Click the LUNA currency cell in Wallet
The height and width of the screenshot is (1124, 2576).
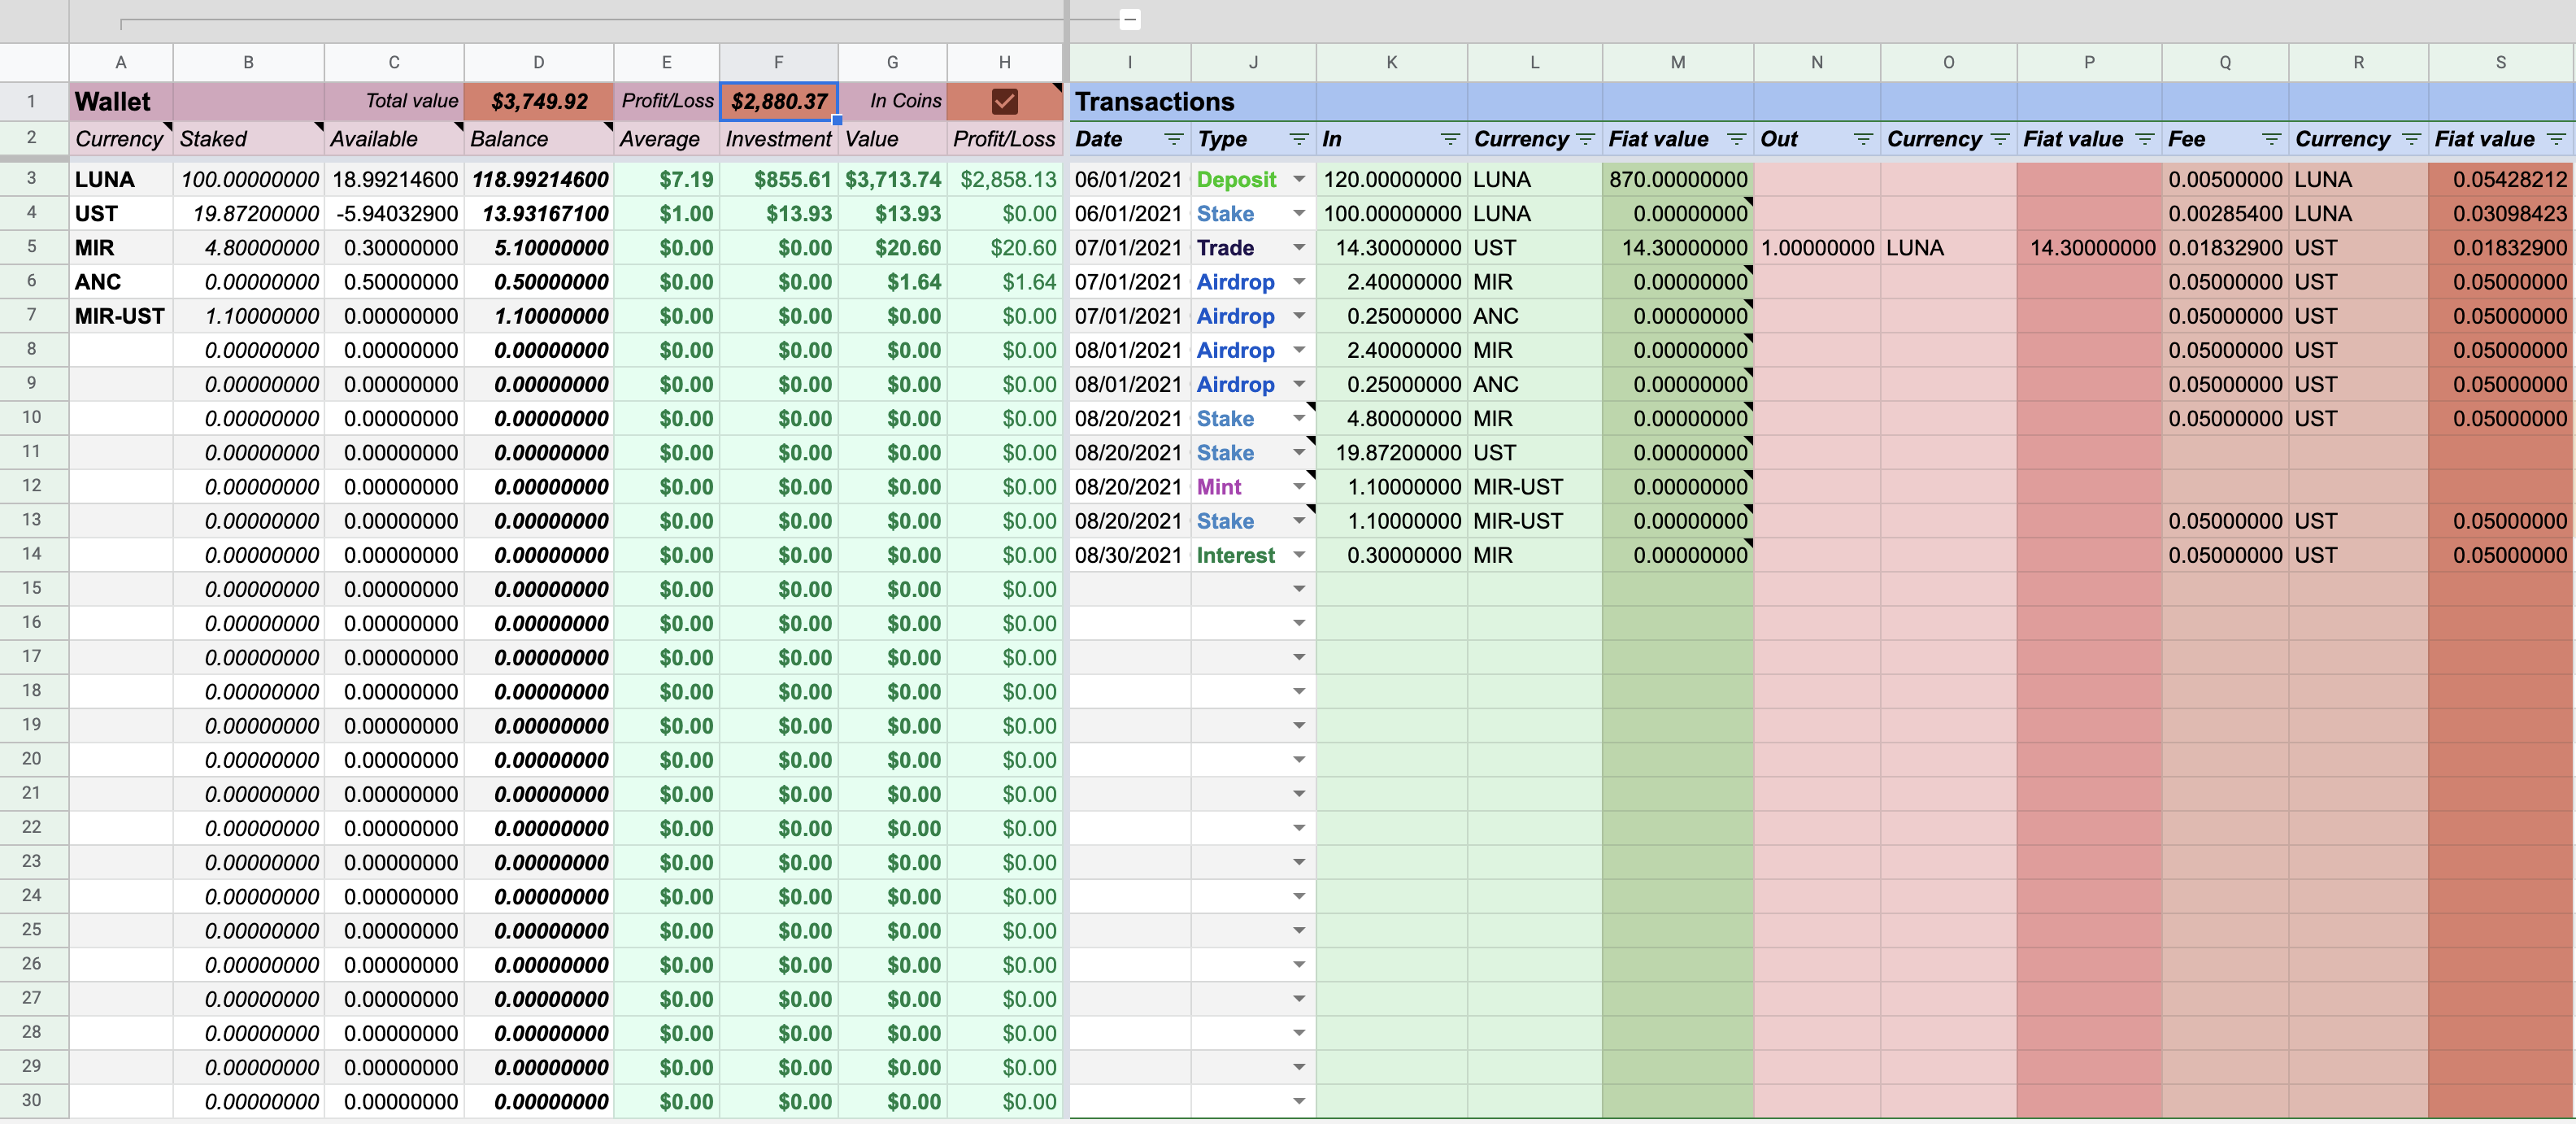point(105,179)
